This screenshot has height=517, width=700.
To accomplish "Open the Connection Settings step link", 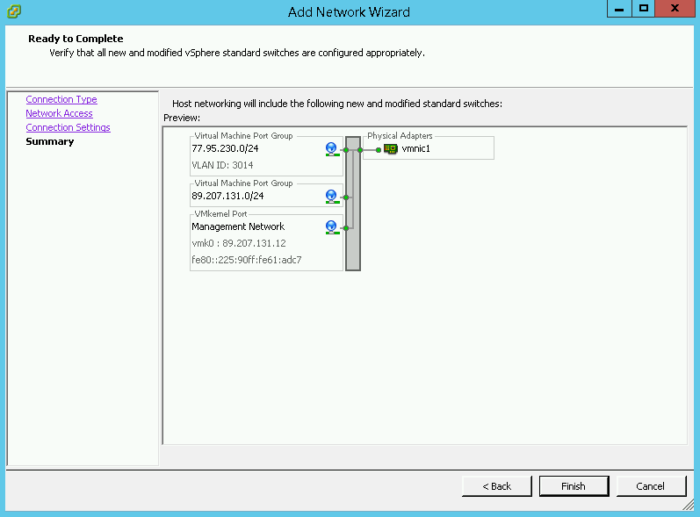I will (68, 127).
